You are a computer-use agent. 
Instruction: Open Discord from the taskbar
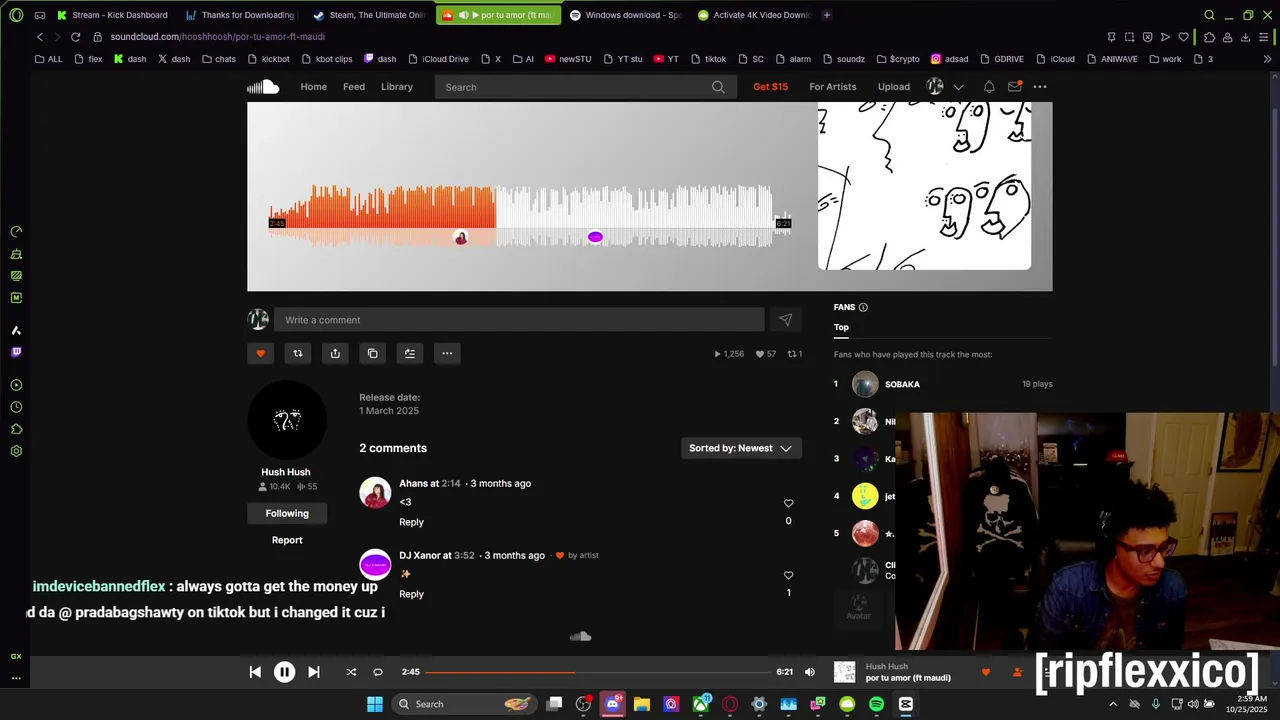click(613, 704)
